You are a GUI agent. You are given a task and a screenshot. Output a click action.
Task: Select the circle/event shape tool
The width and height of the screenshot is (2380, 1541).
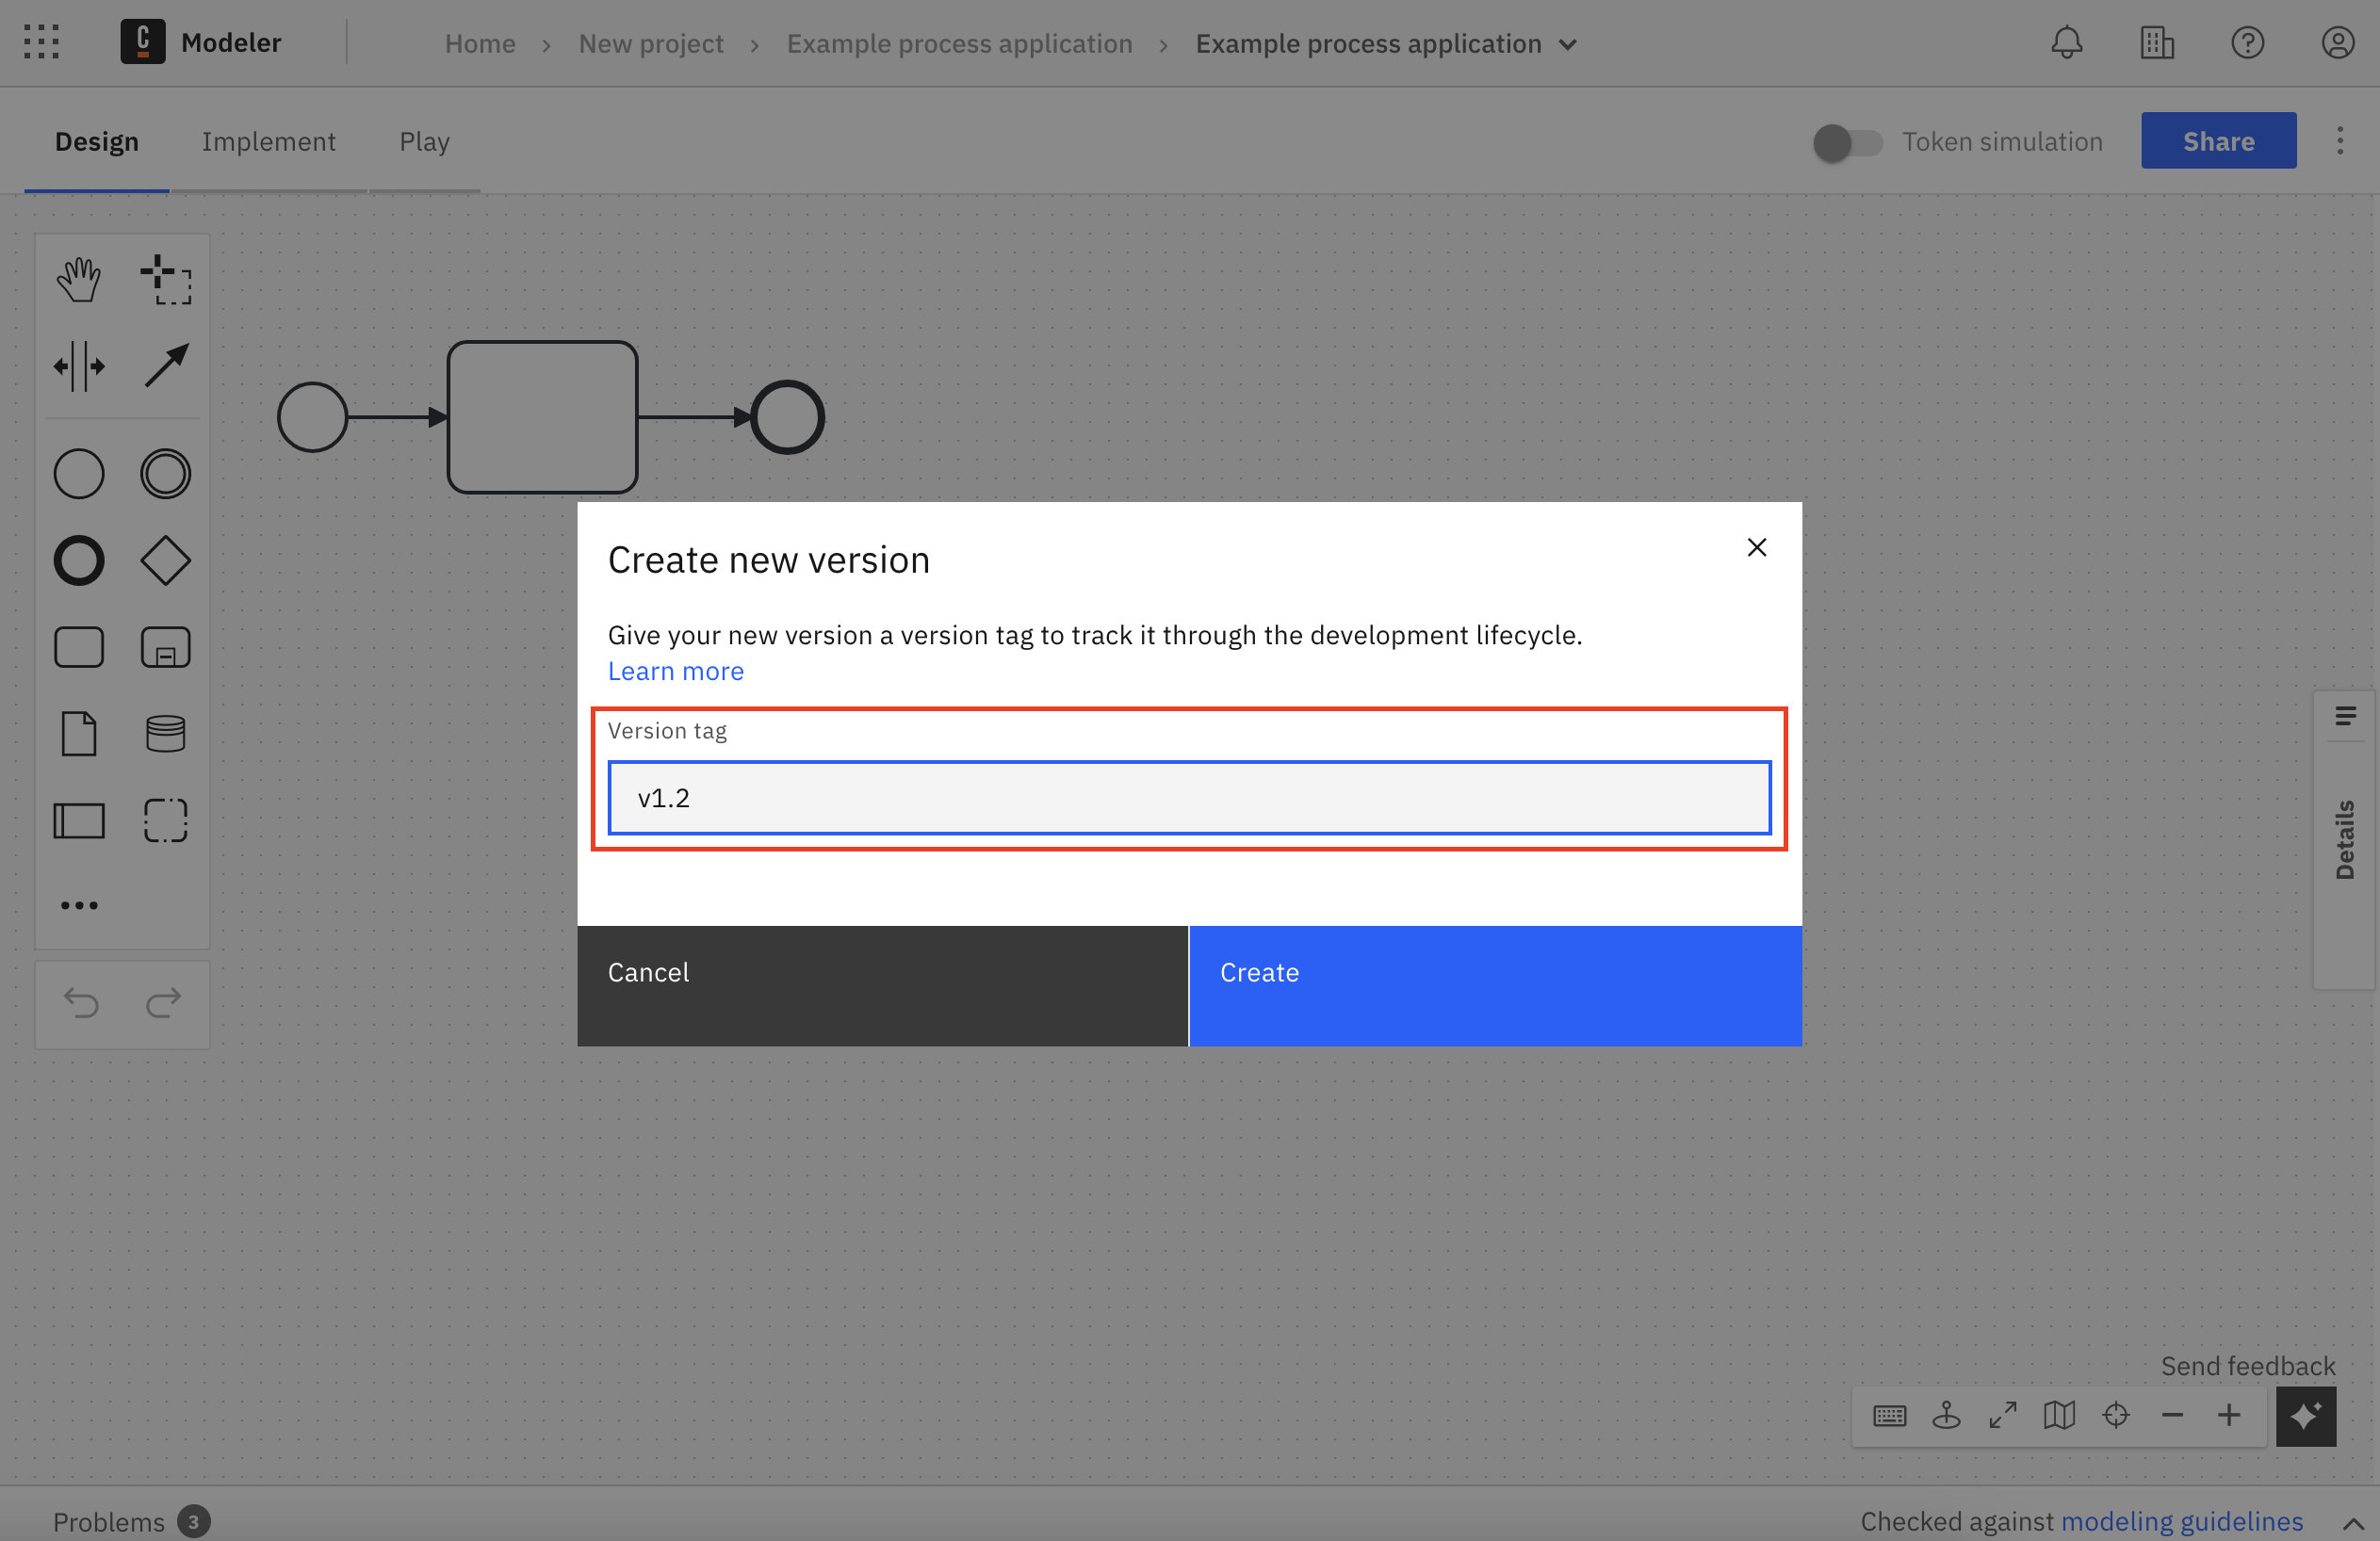tap(78, 472)
